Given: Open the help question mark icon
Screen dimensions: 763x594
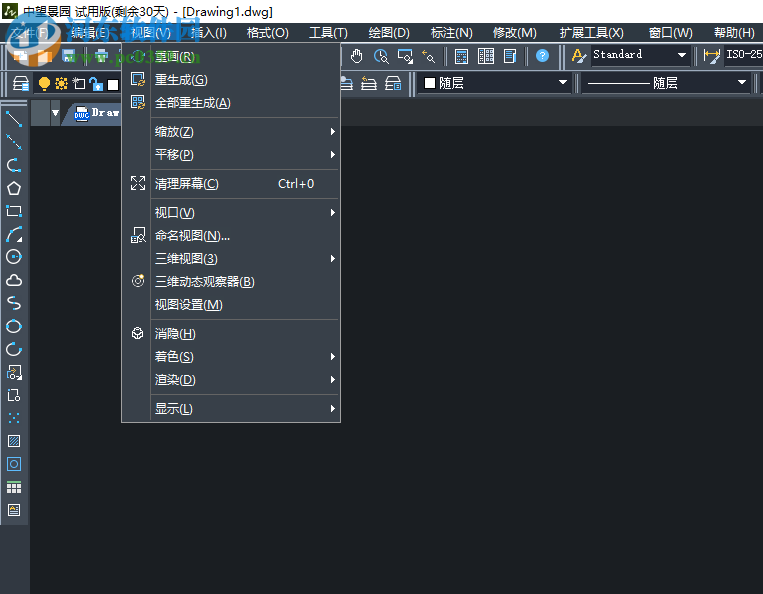Looking at the screenshot, I should coord(542,56).
